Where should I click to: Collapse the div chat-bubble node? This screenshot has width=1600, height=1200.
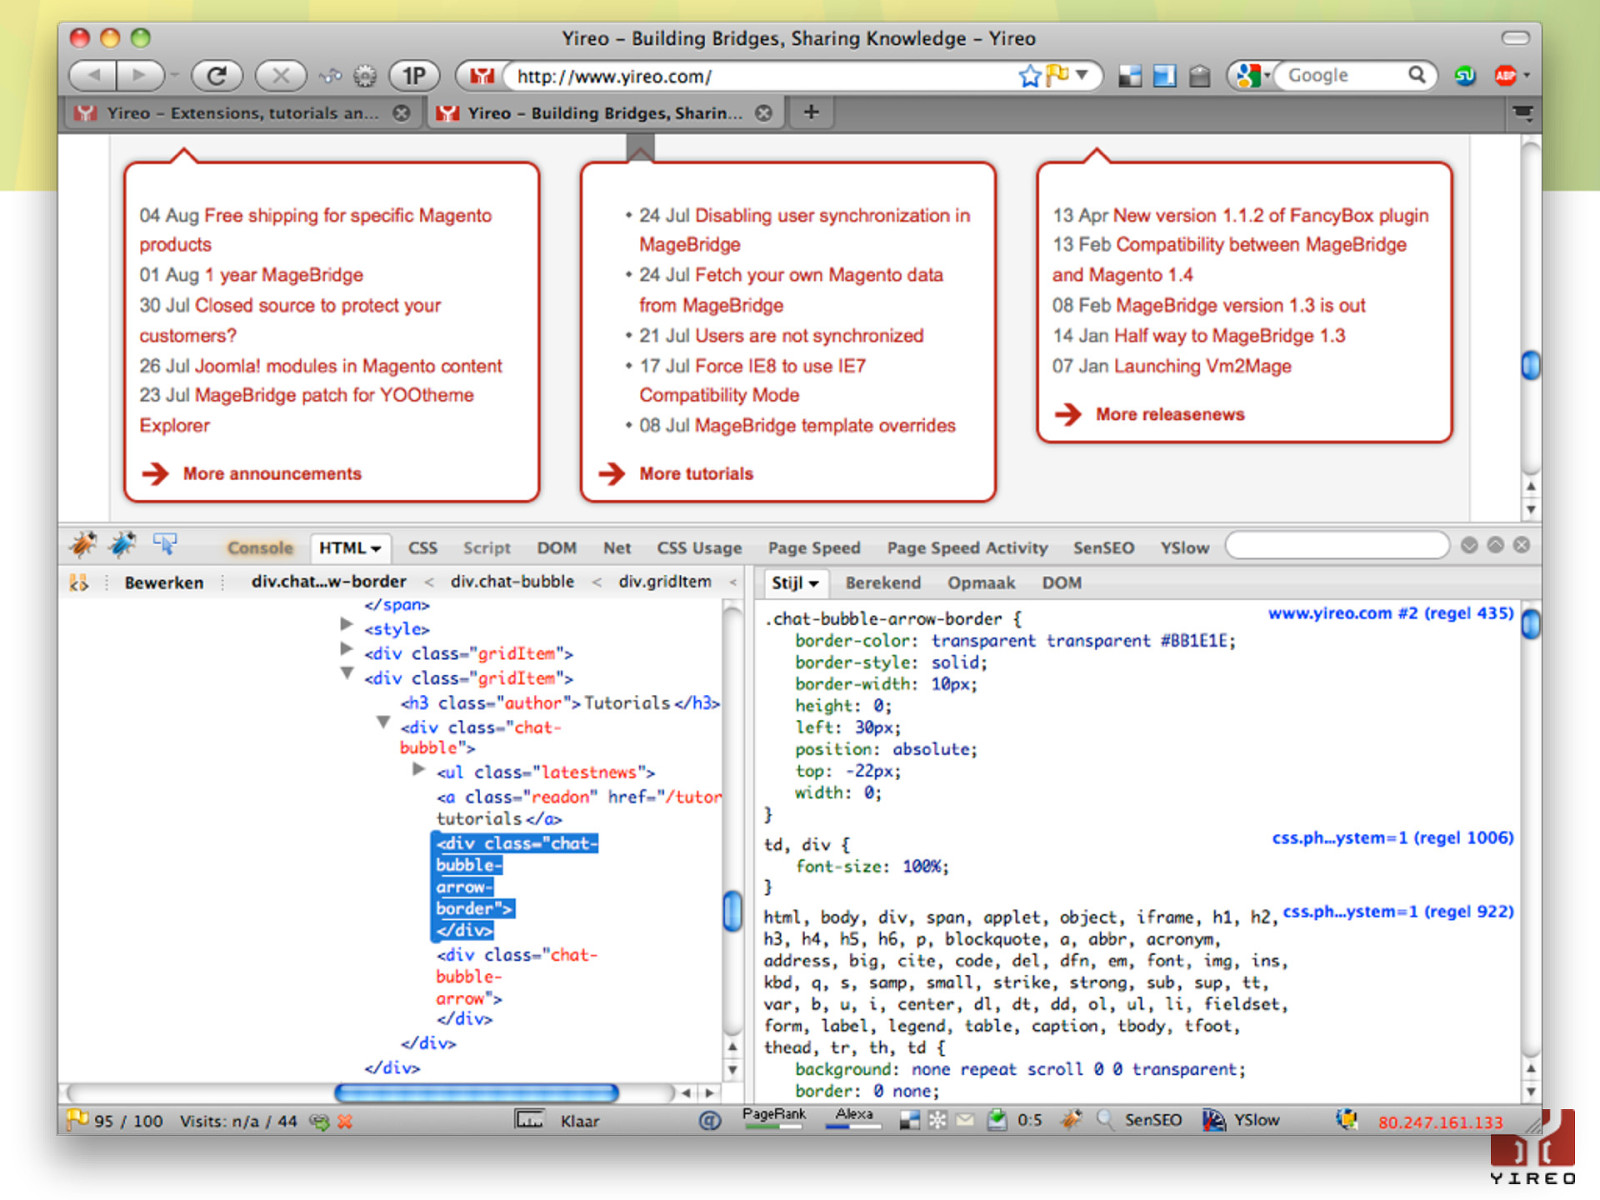click(383, 722)
